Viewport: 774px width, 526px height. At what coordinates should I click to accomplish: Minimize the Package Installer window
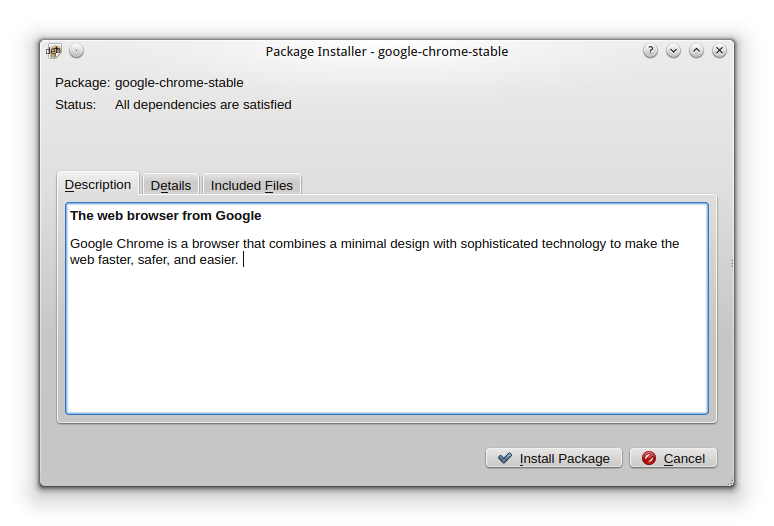point(673,50)
